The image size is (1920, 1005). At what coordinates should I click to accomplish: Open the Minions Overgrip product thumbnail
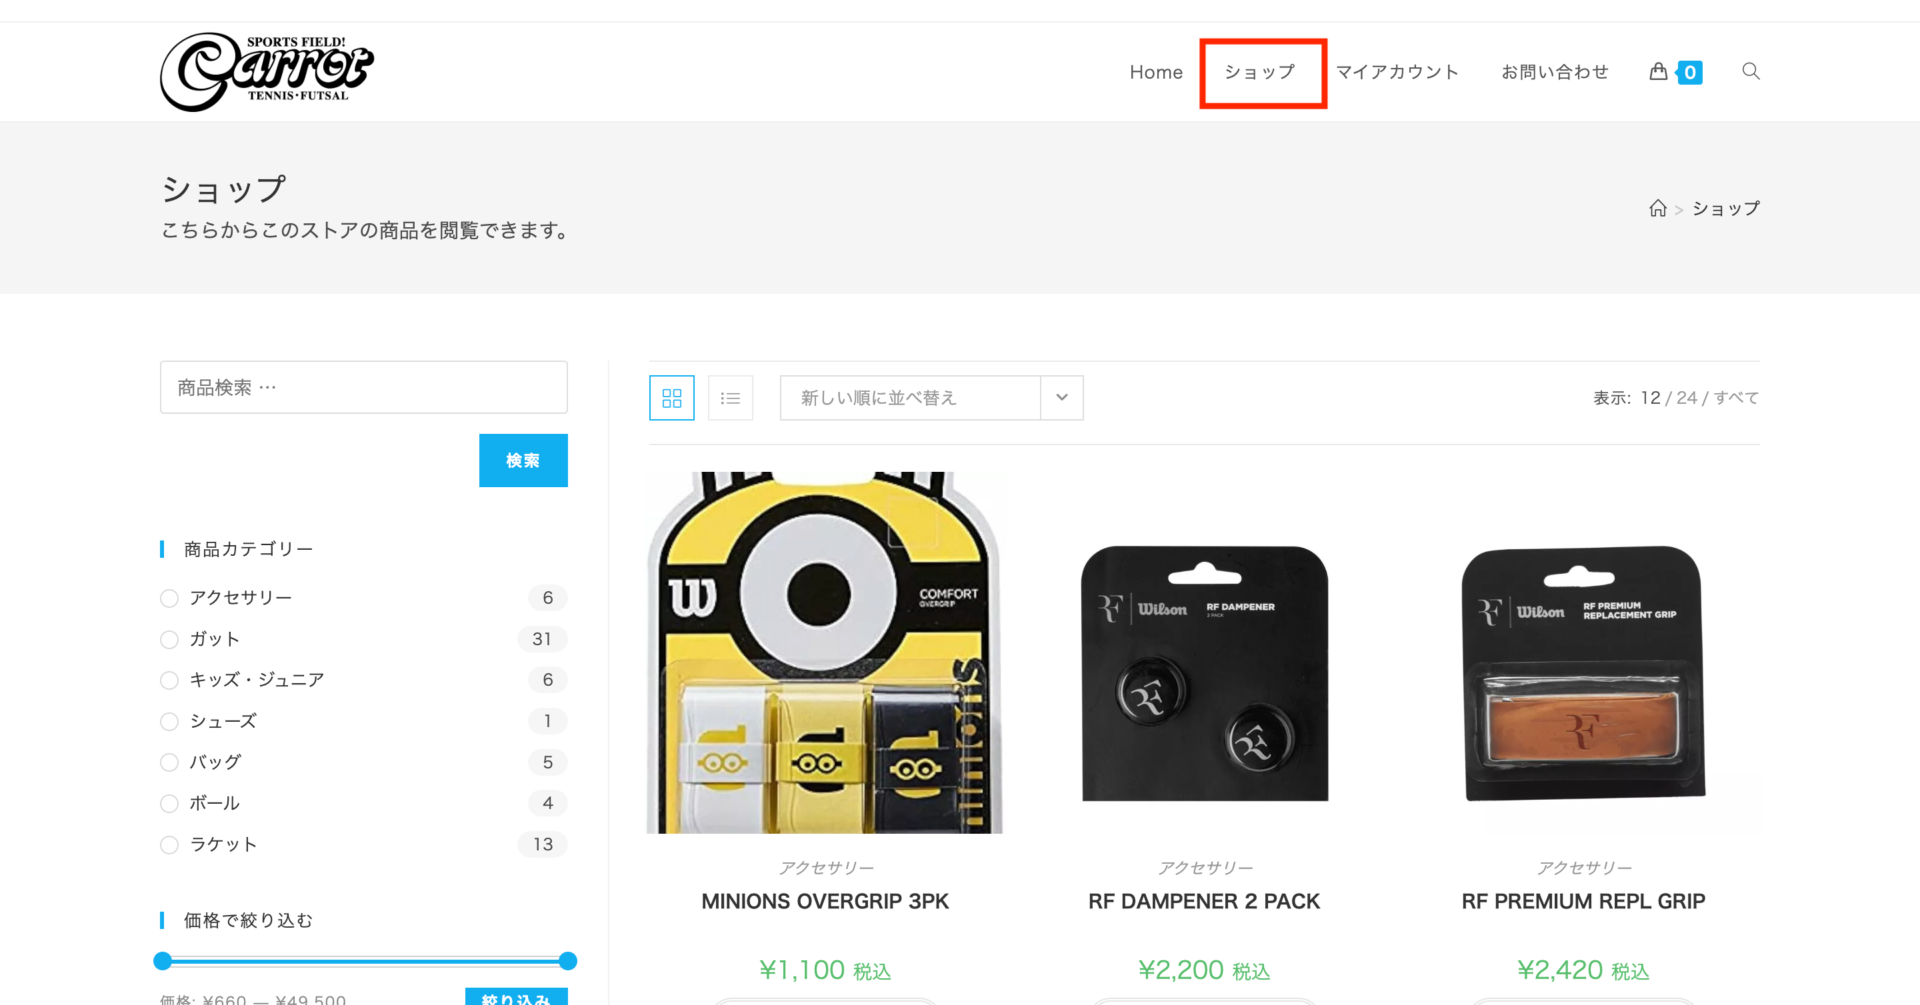(x=825, y=652)
